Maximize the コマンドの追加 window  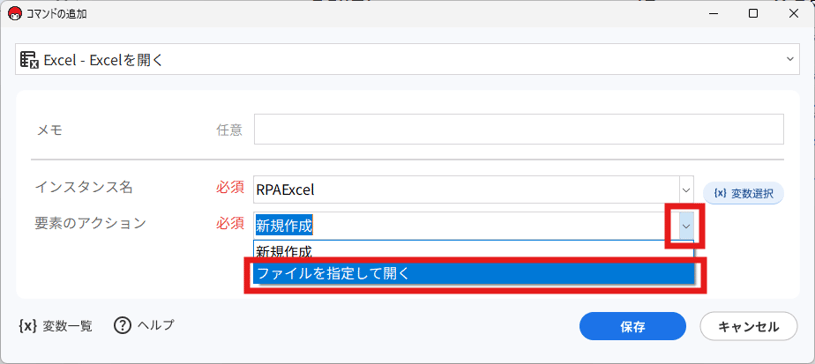(753, 14)
